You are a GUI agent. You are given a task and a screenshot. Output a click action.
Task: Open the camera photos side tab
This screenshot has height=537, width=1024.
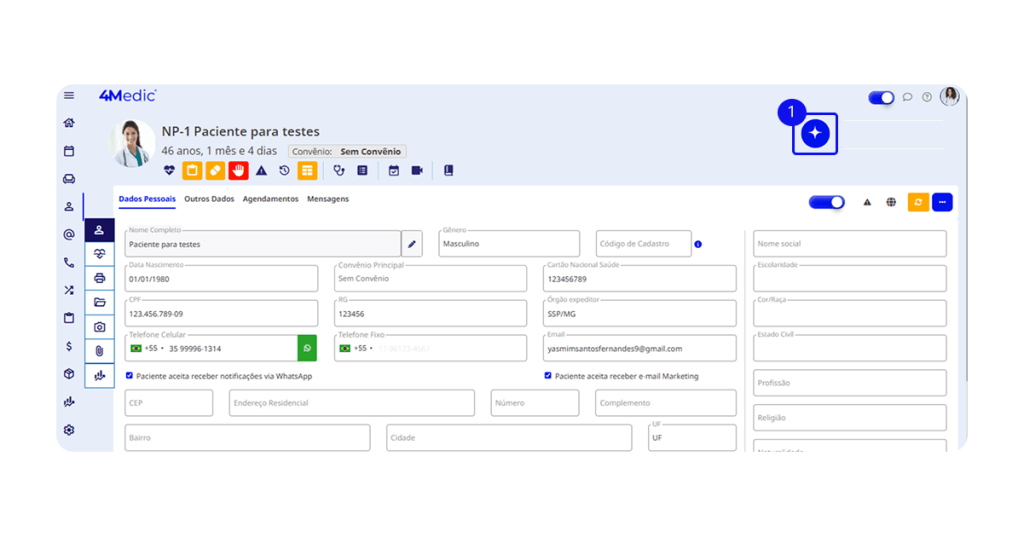(99, 327)
